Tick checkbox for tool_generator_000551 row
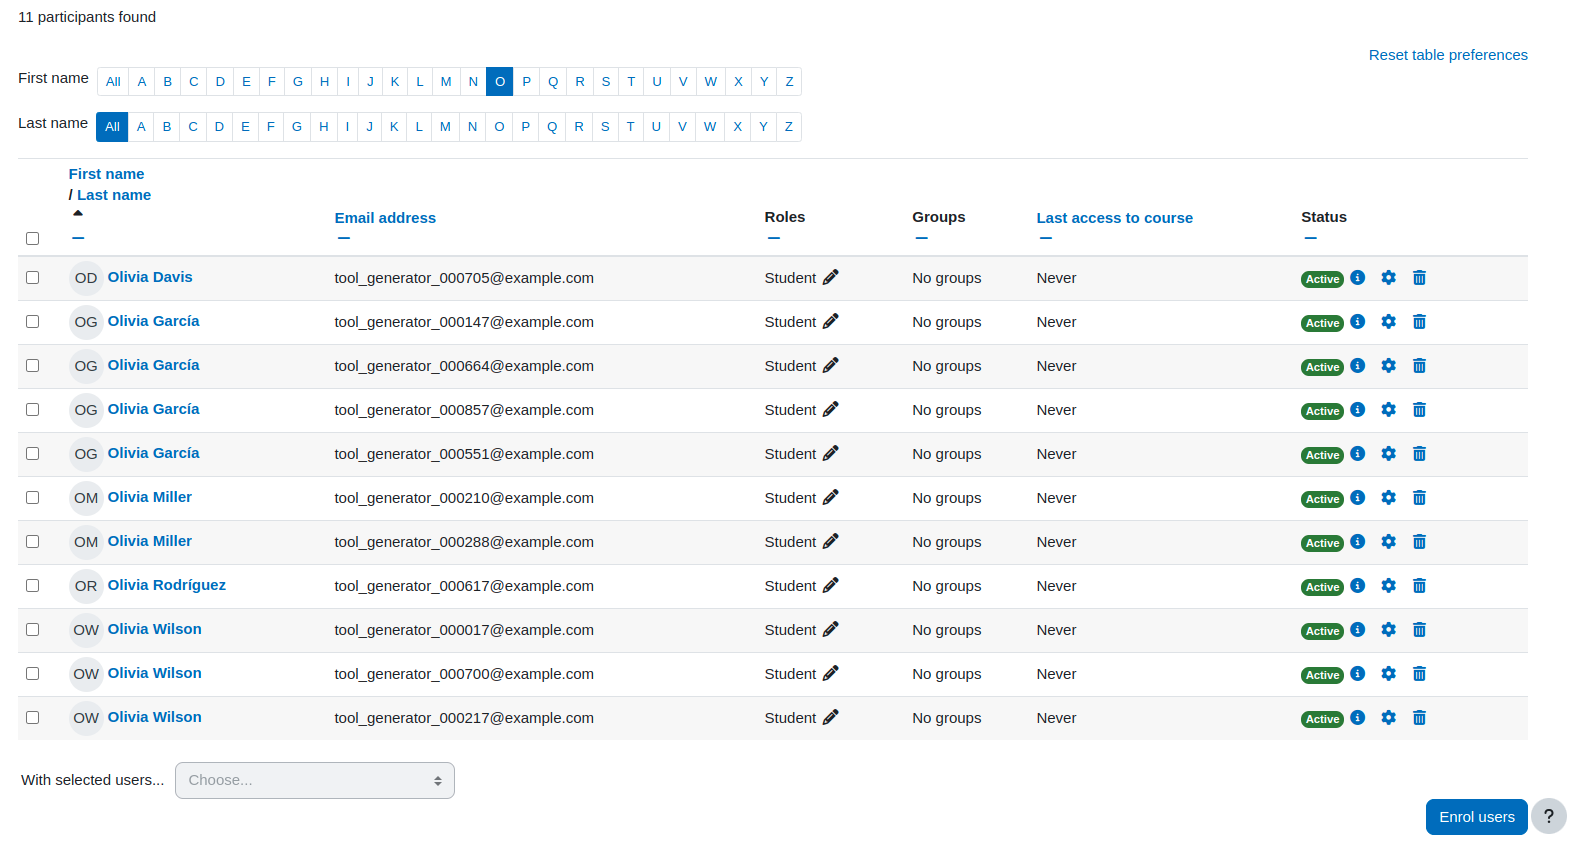1584x845 pixels. point(32,453)
